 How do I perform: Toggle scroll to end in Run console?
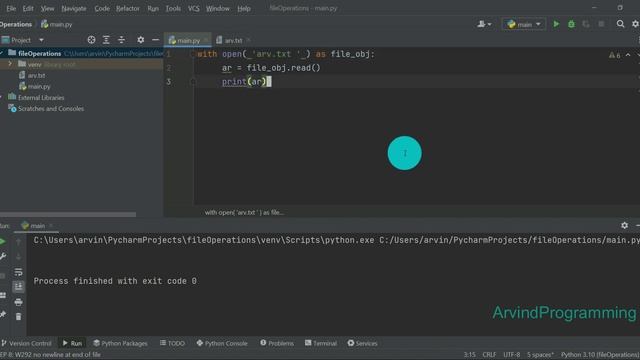[x=18, y=287]
